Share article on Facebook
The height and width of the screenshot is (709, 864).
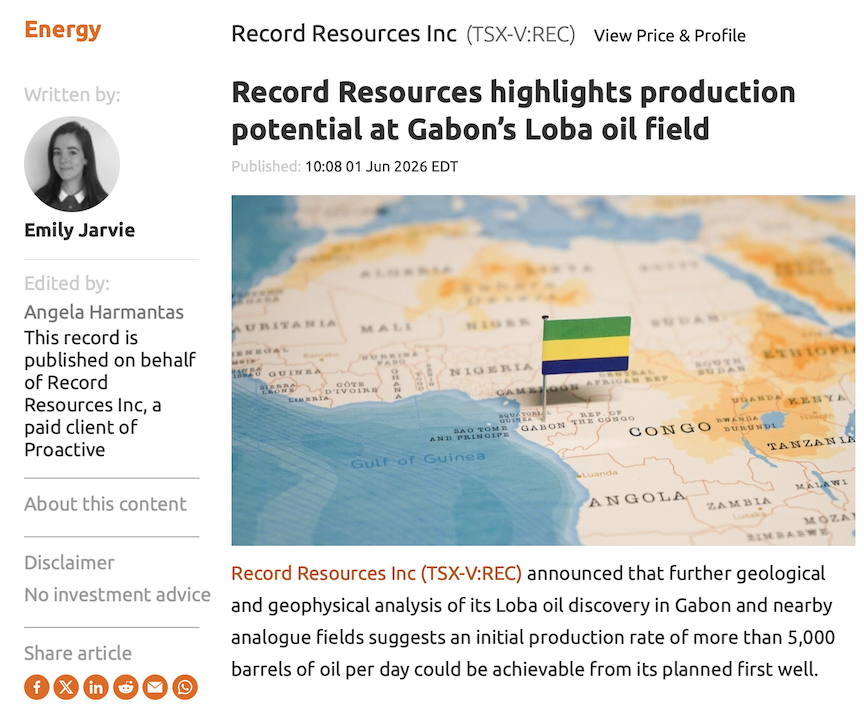pyautogui.click(x=37, y=687)
